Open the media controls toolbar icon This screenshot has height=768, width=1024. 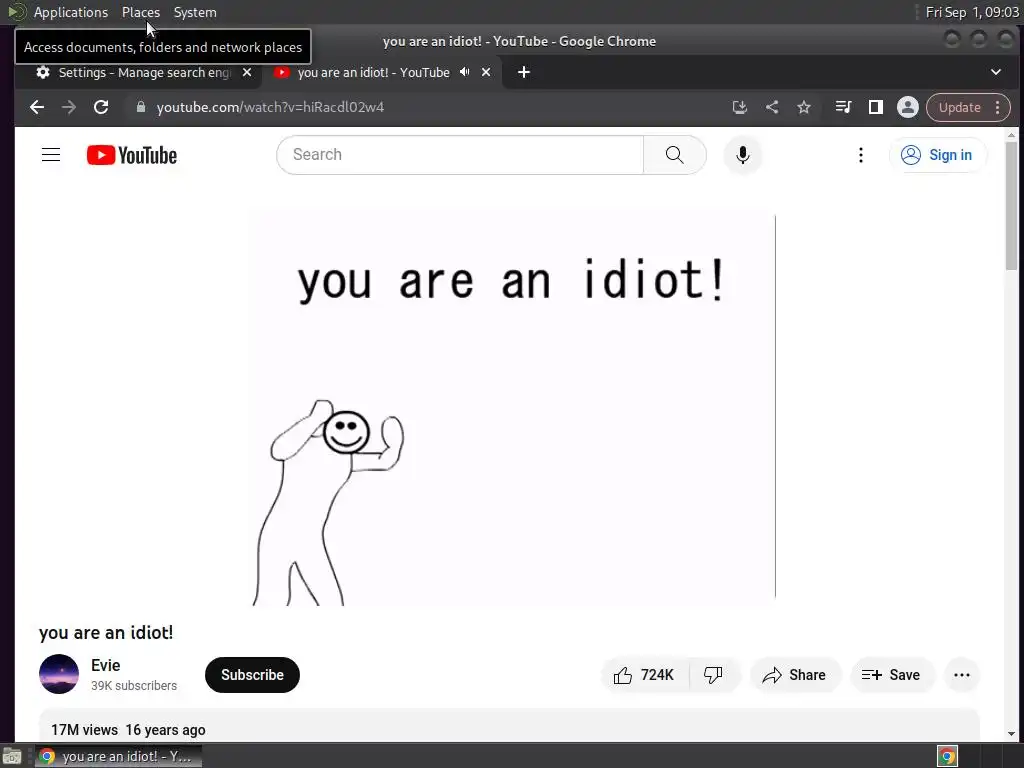[843, 107]
